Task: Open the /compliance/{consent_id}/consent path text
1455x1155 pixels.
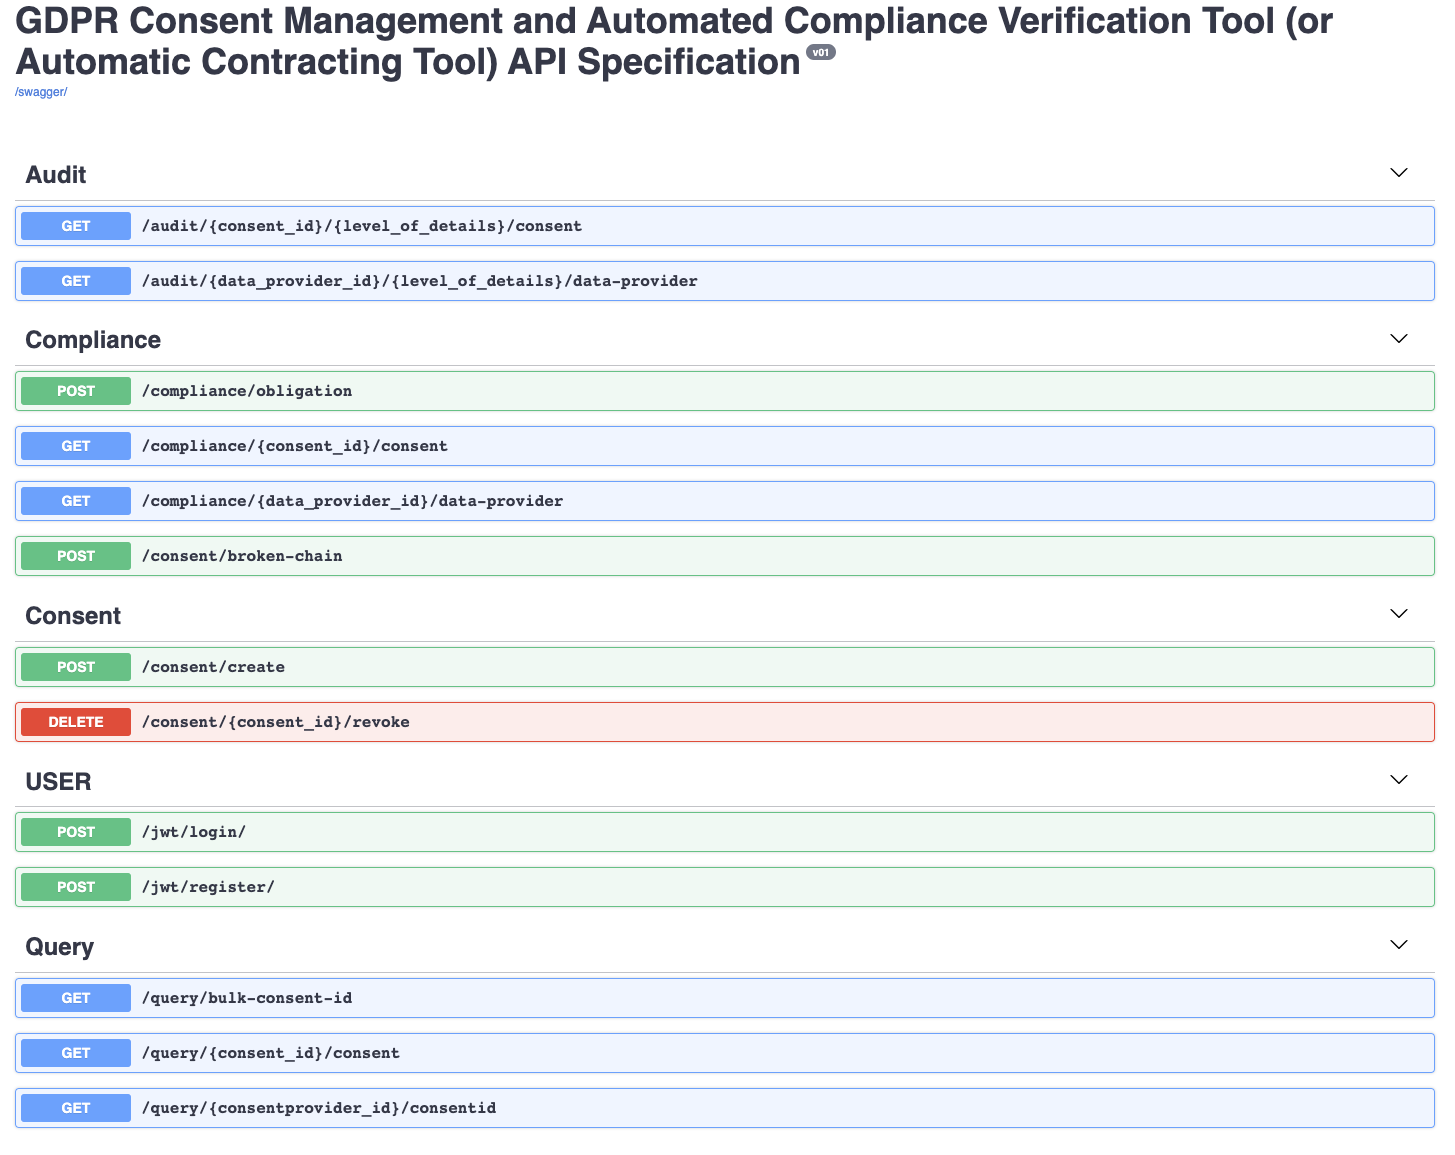Action: point(295,446)
